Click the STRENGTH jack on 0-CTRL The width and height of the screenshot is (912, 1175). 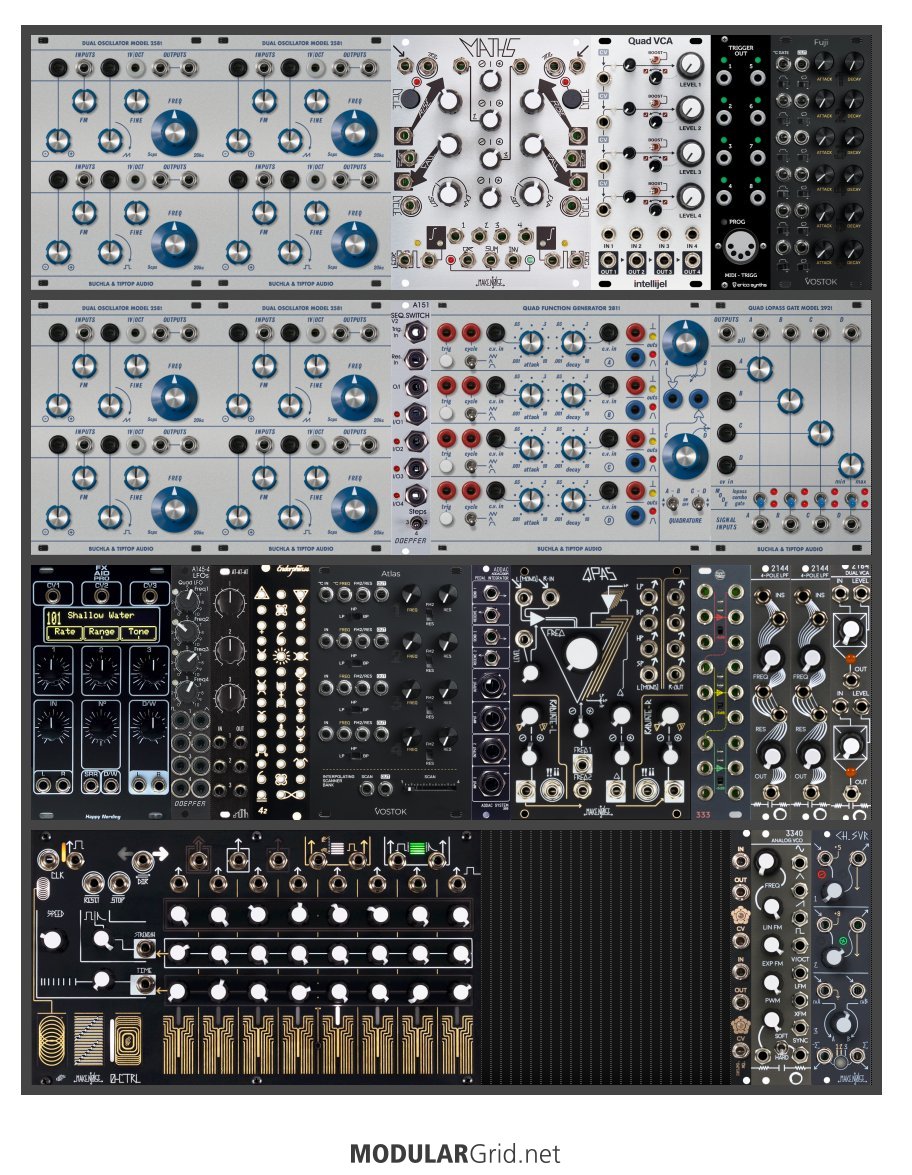click(143, 949)
